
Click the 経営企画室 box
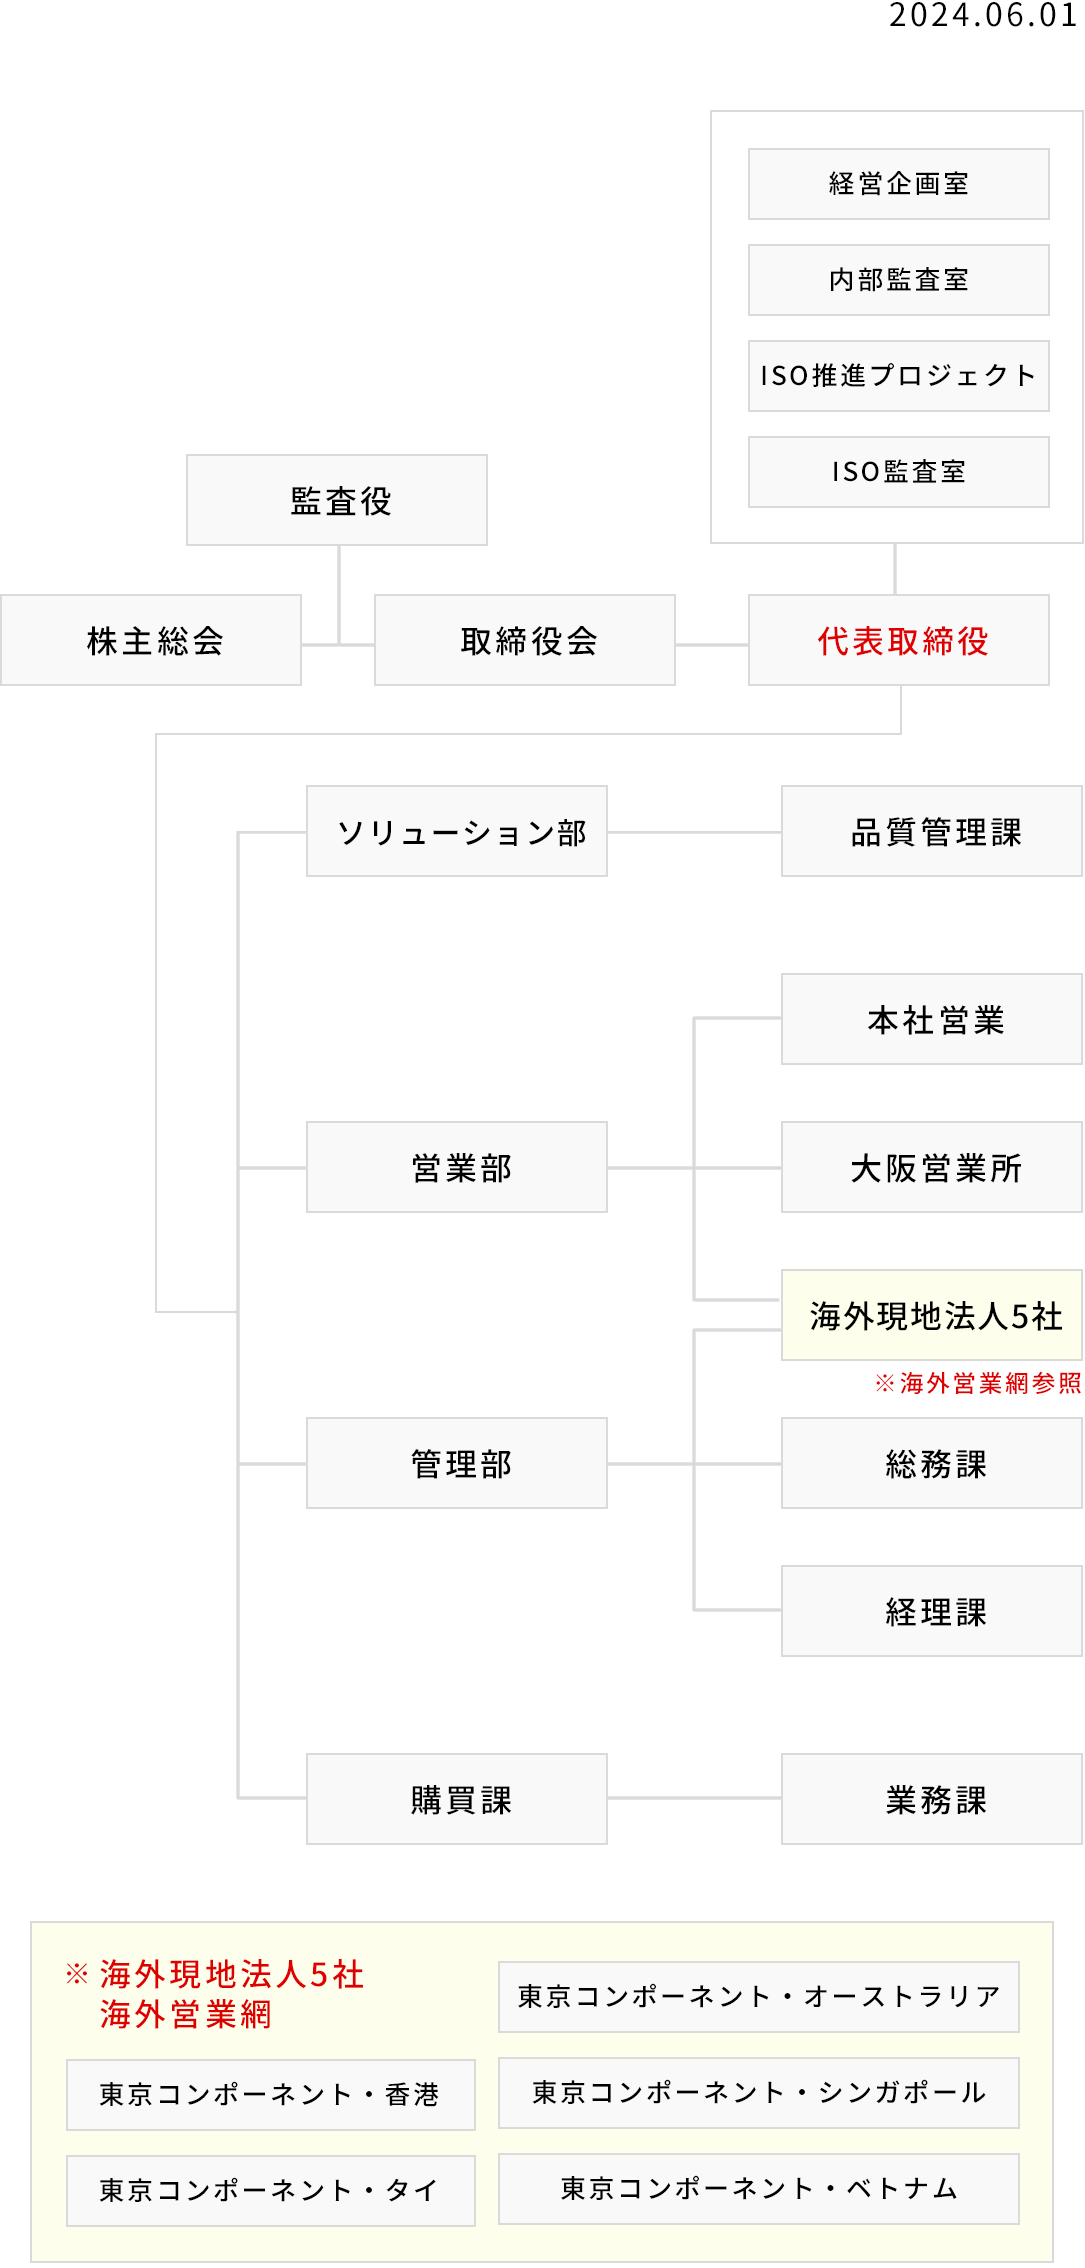pyautogui.click(x=898, y=184)
